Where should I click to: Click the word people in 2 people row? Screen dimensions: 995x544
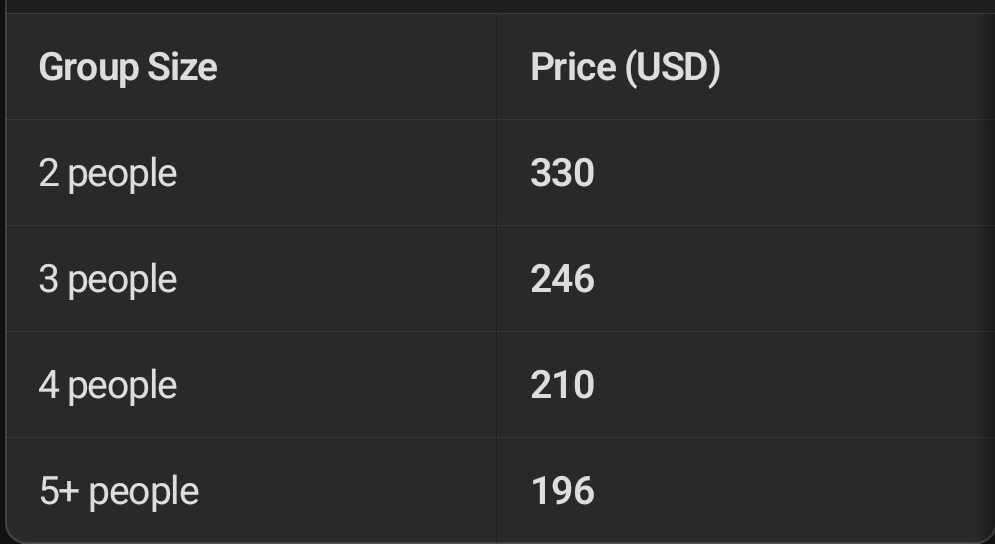122,175
